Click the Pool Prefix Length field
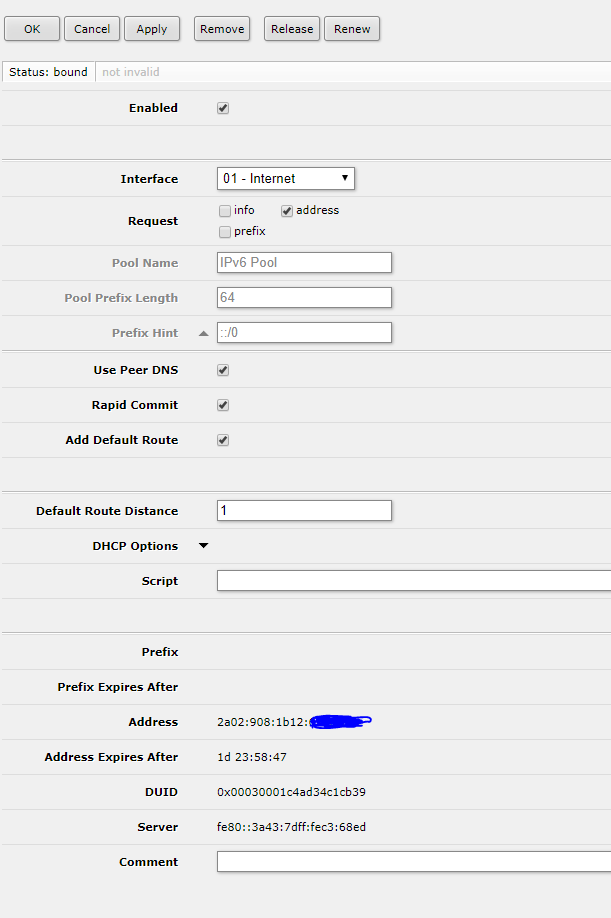This screenshot has width=611, height=918. (304, 297)
